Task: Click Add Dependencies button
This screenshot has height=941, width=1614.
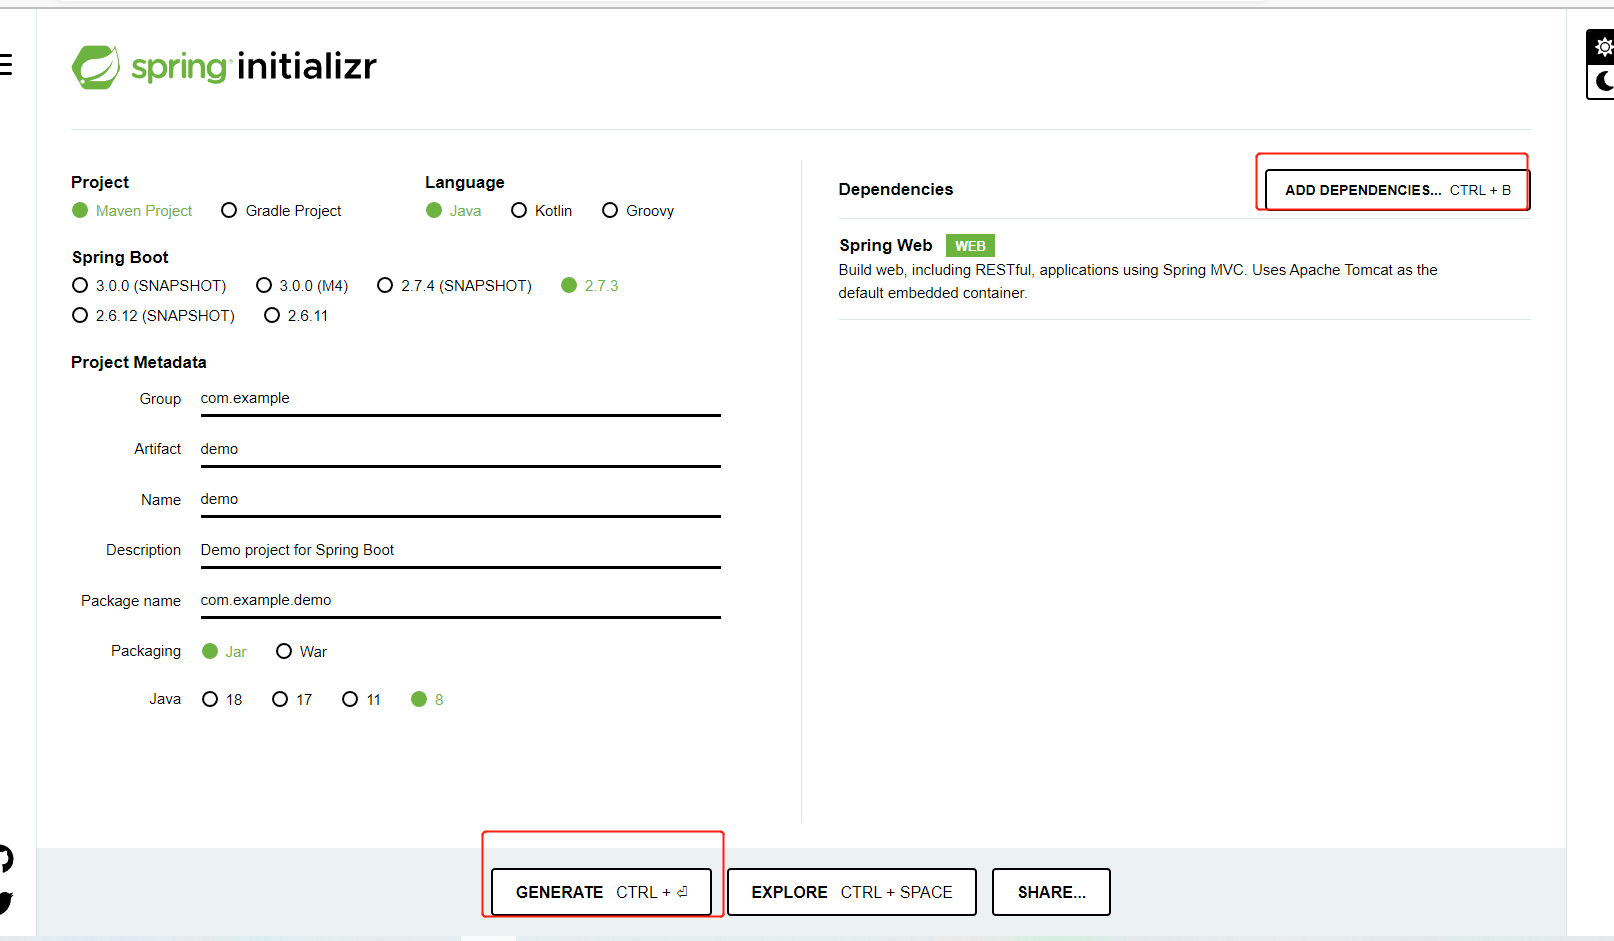Action: point(1396,190)
